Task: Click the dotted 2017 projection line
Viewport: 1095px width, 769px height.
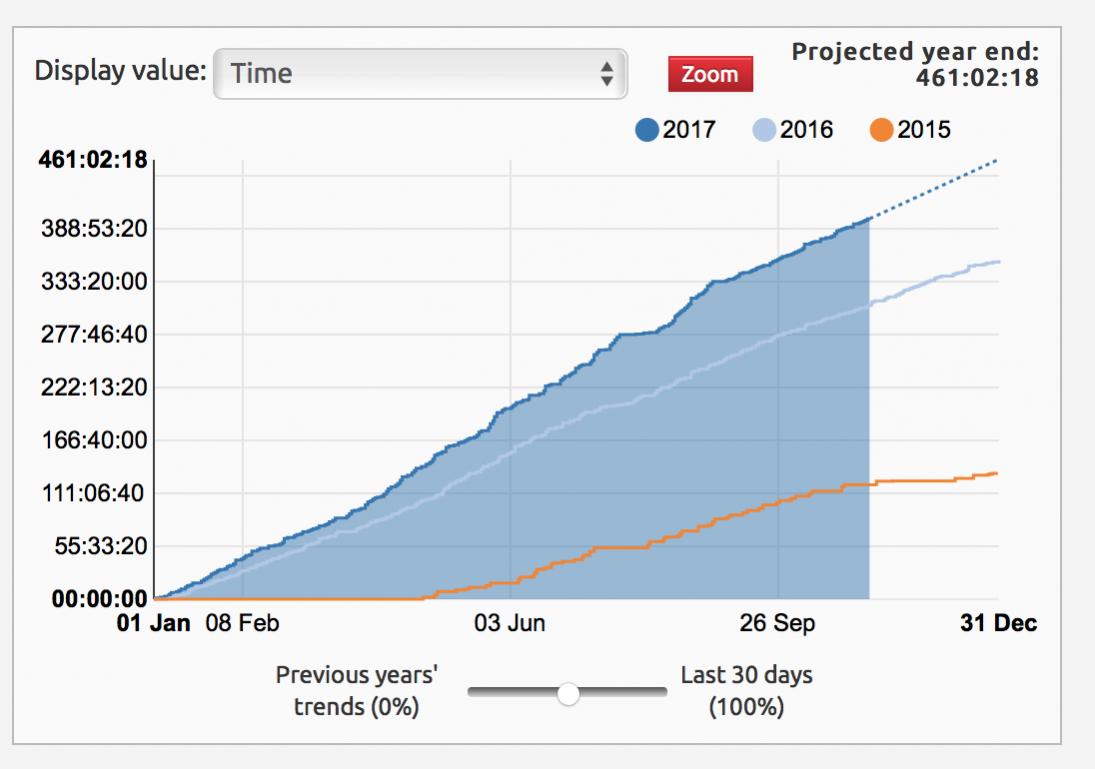Action: (935, 188)
